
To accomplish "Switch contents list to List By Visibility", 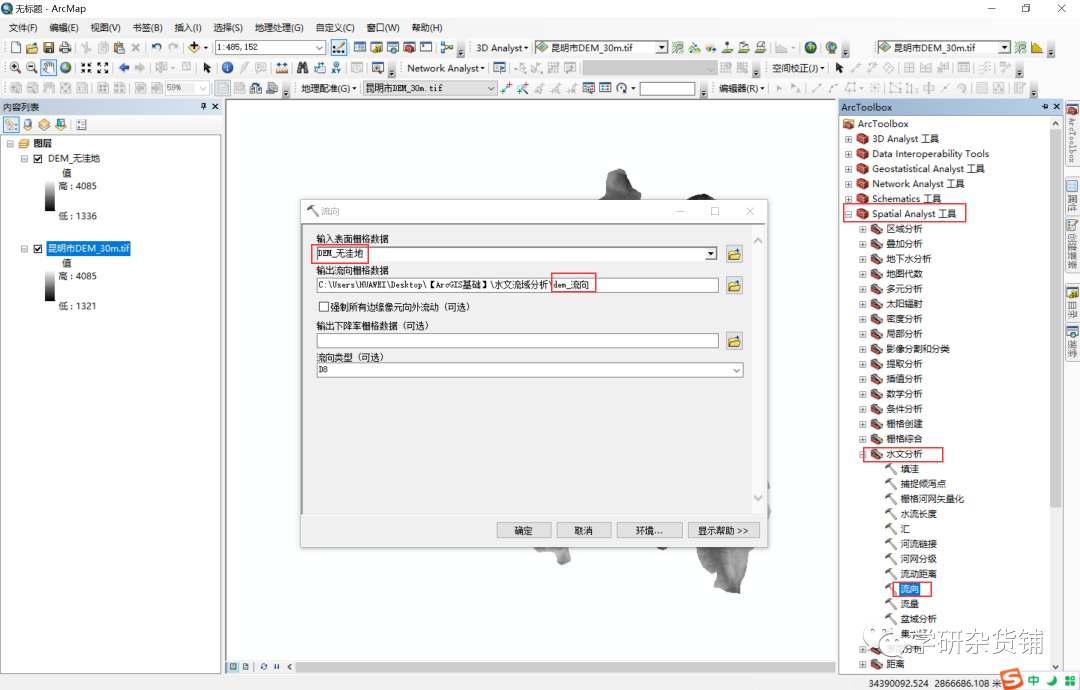I will tap(44, 125).
